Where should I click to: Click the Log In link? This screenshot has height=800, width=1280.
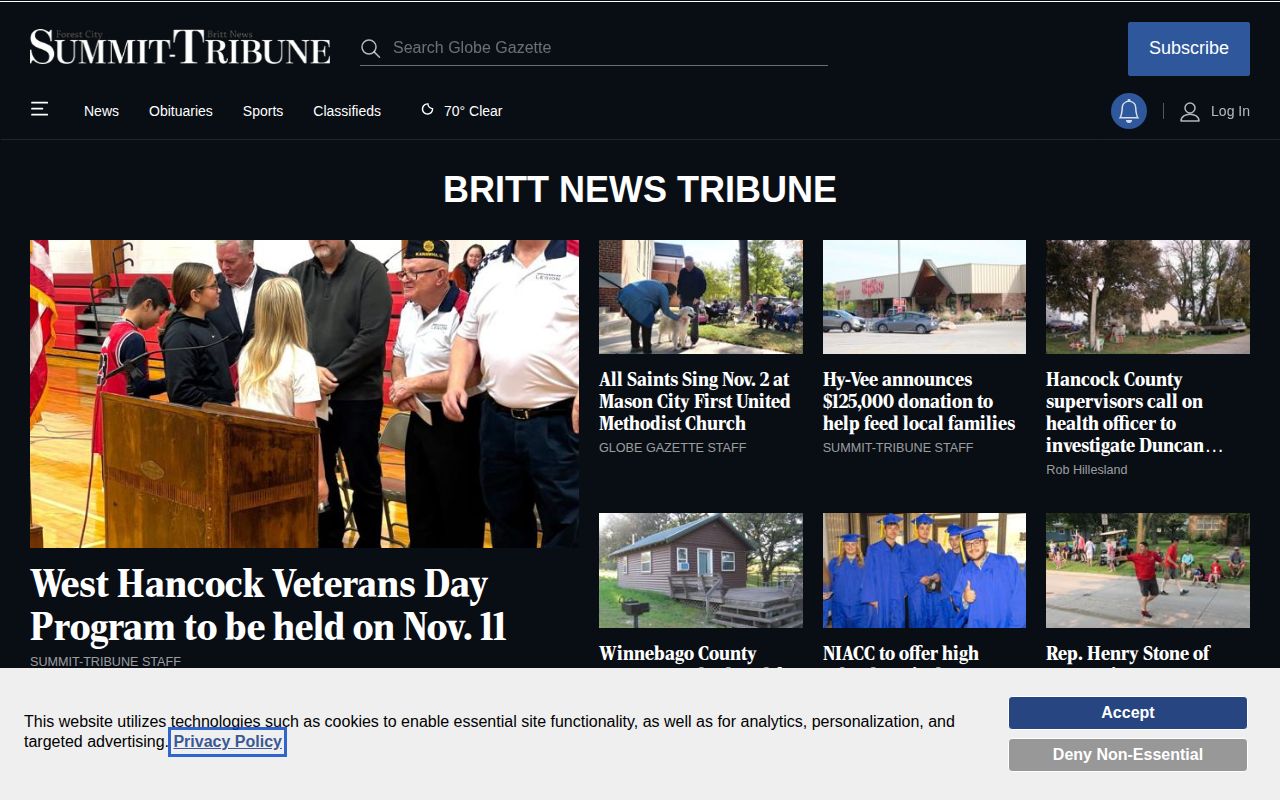tap(1230, 111)
